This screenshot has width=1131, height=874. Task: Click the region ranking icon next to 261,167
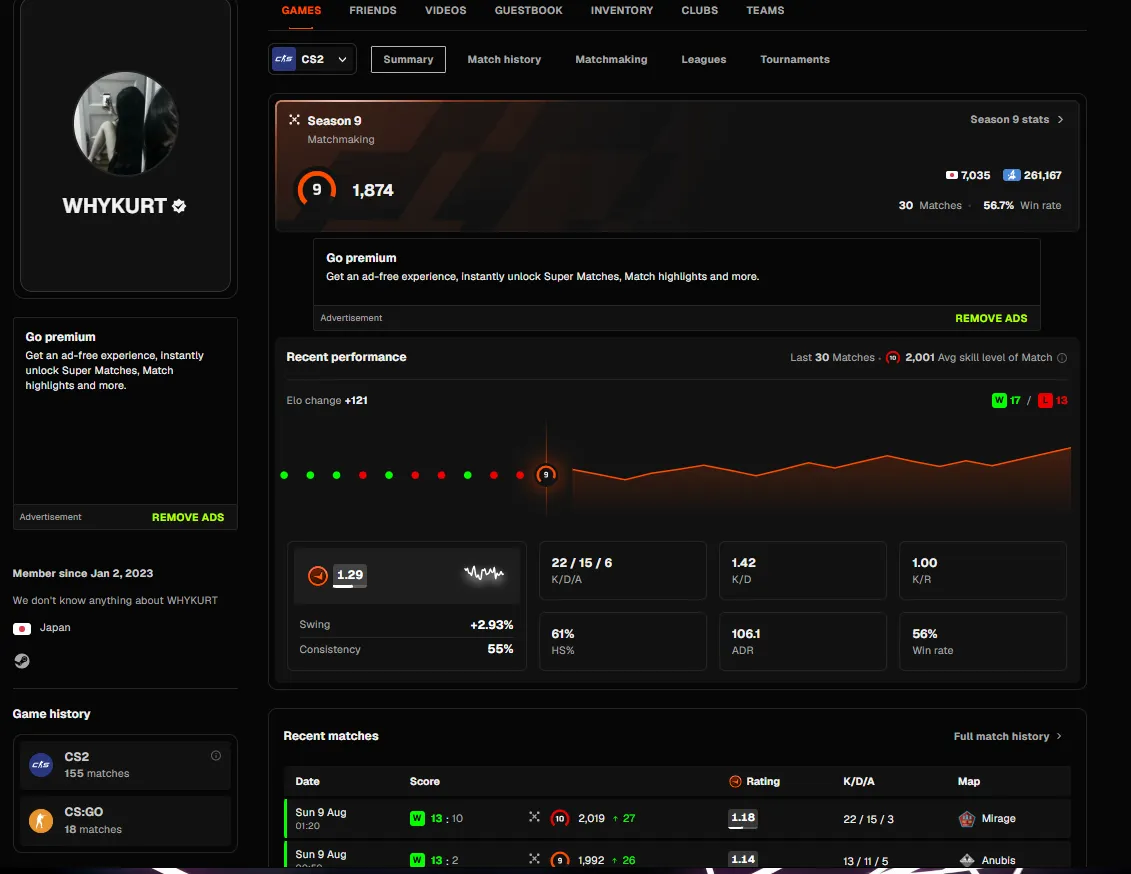pos(1011,175)
